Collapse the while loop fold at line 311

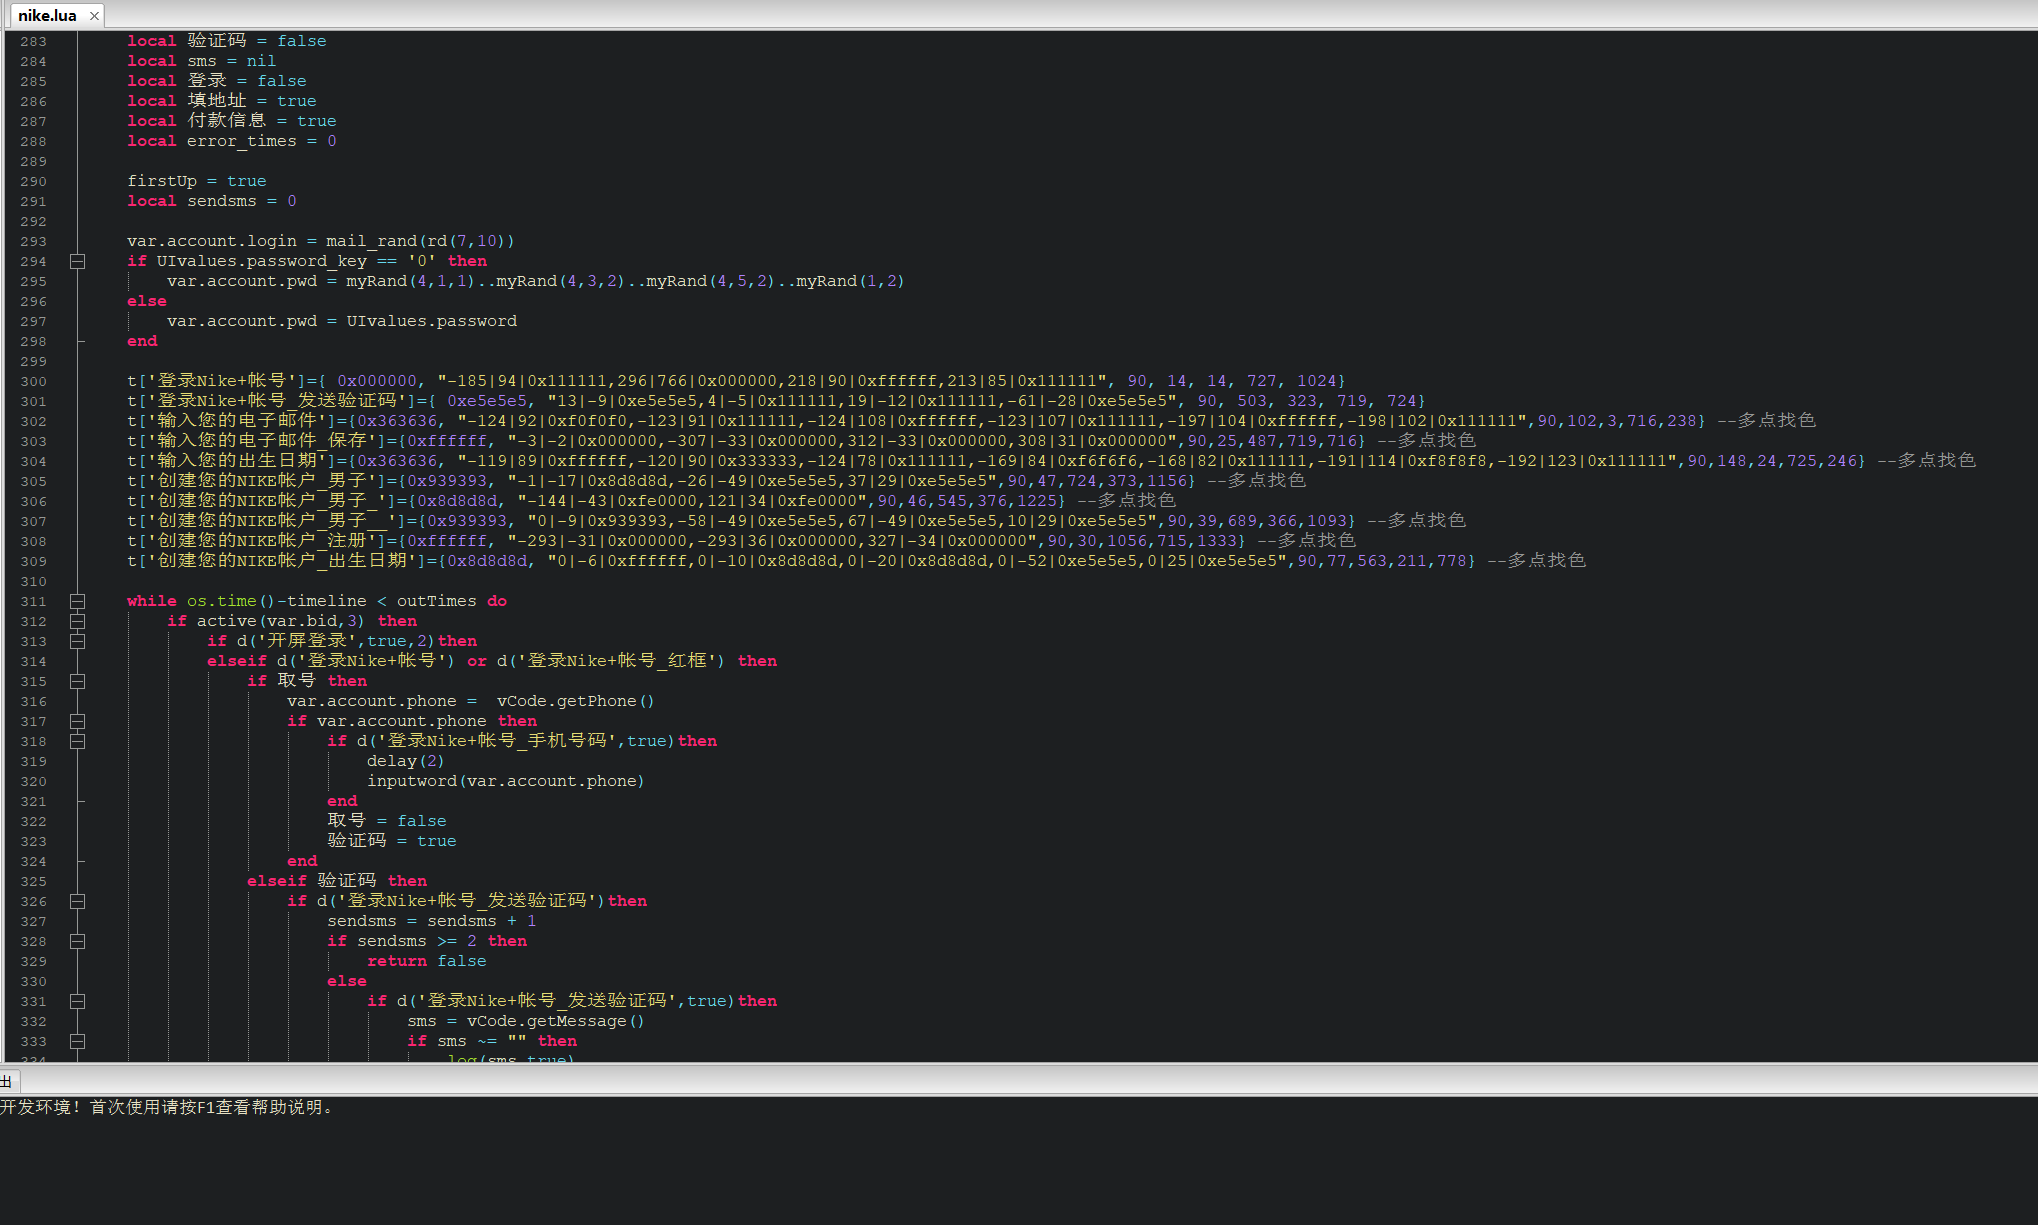click(77, 601)
